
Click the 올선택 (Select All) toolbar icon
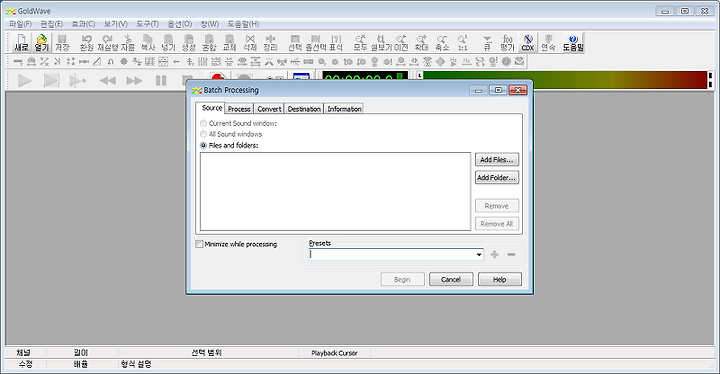click(x=315, y=43)
